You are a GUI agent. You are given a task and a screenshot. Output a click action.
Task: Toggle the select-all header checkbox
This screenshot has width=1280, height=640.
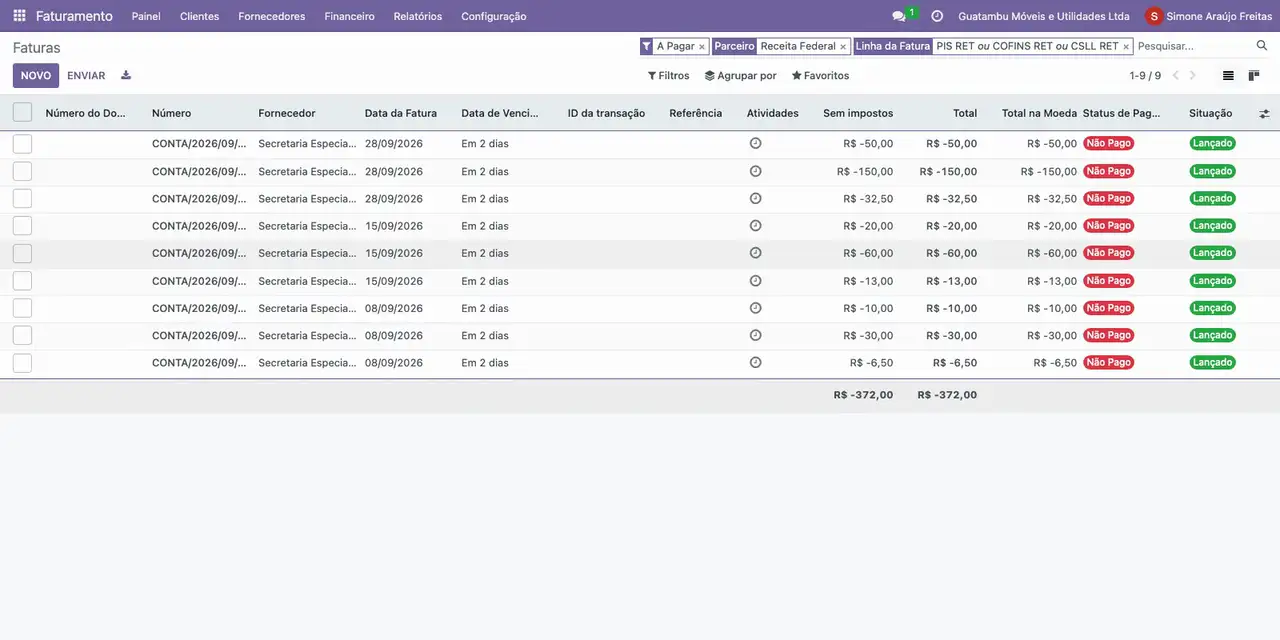(x=22, y=113)
